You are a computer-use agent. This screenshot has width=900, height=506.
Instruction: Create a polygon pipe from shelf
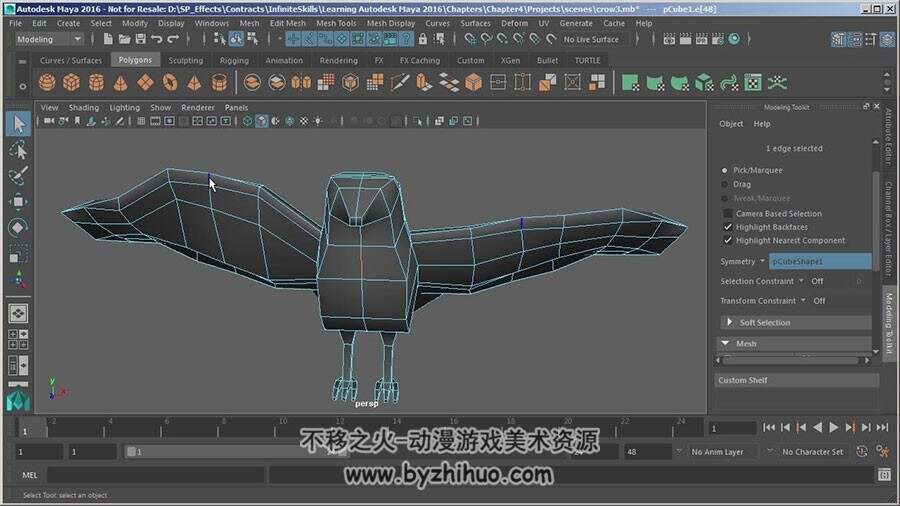pyautogui.click(x=219, y=83)
